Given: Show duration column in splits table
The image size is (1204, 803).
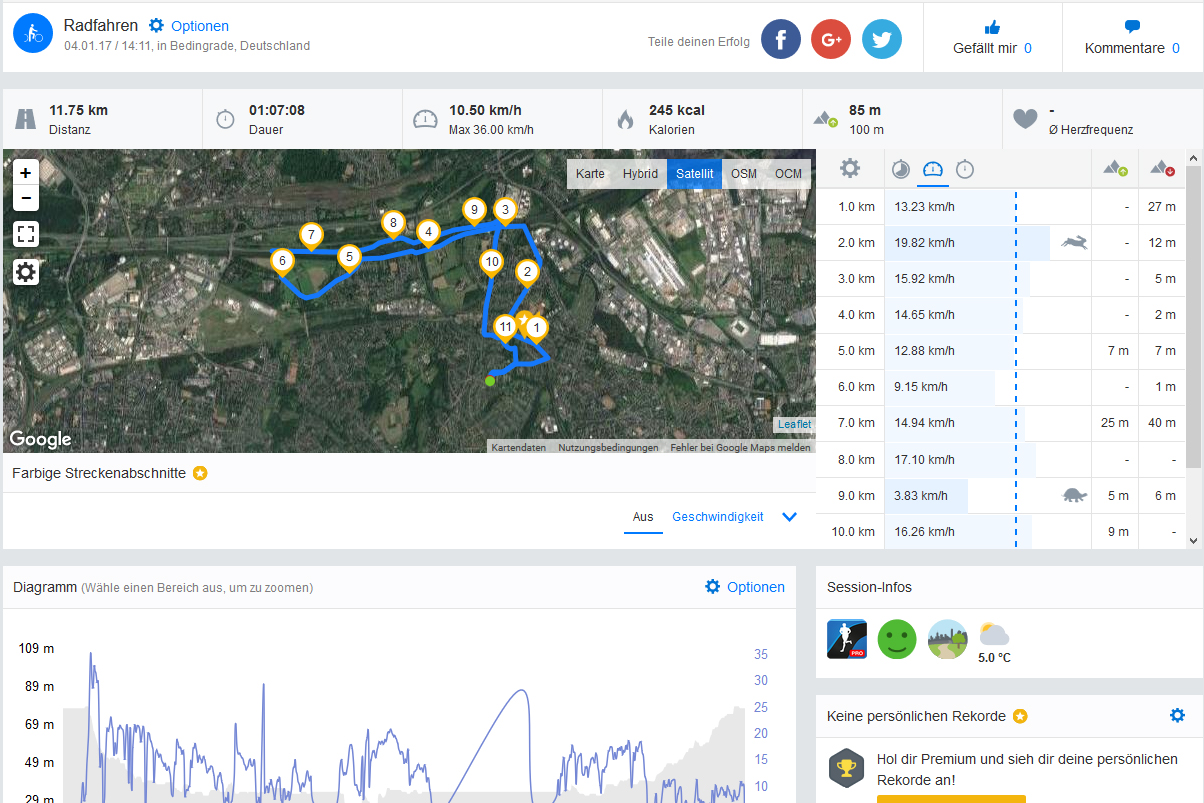Looking at the screenshot, I should tap(965, 169).
